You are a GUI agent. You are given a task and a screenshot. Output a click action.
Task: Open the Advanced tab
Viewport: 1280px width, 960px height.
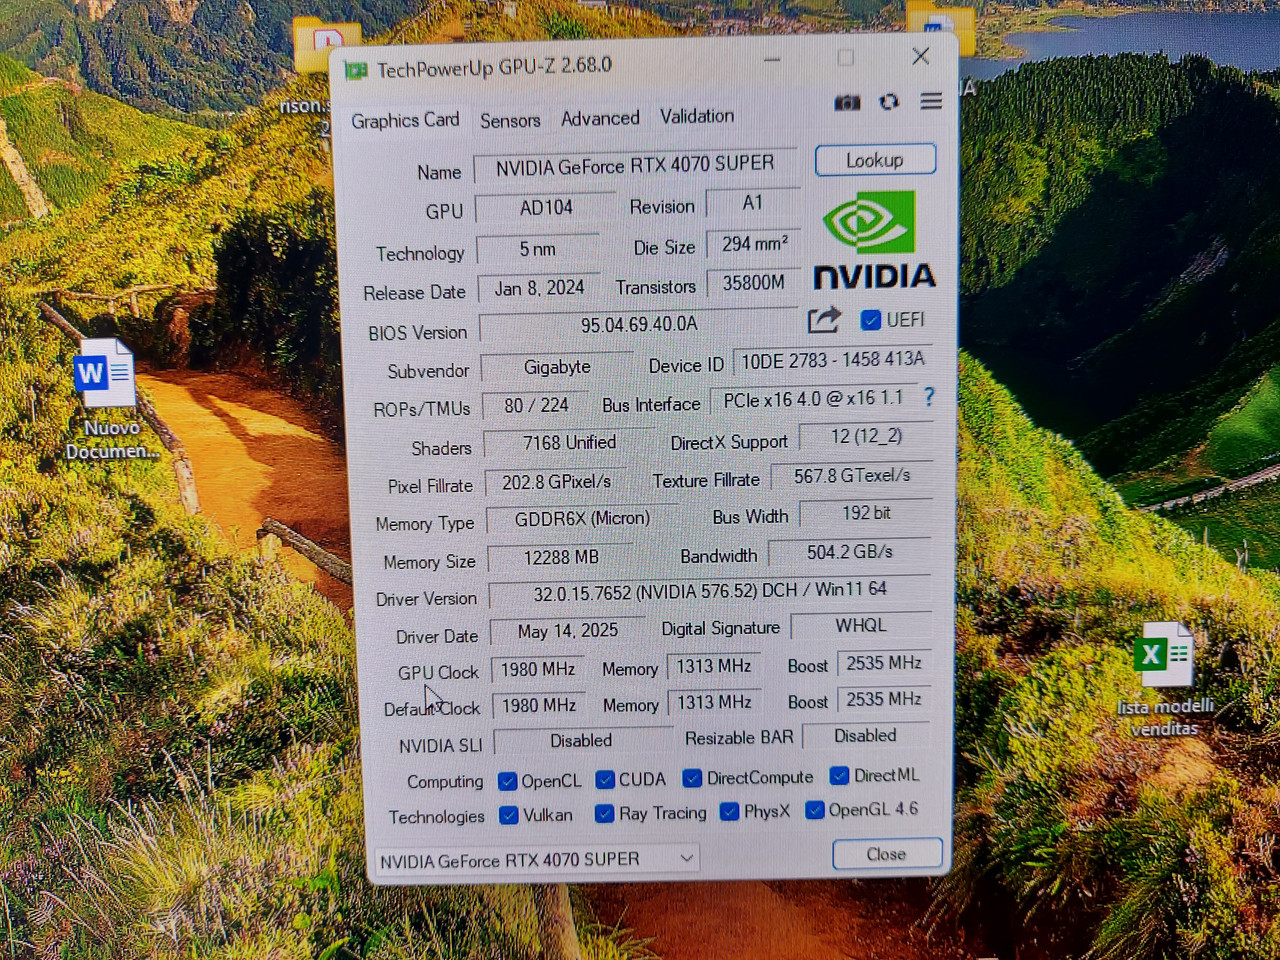pos(600,118)
